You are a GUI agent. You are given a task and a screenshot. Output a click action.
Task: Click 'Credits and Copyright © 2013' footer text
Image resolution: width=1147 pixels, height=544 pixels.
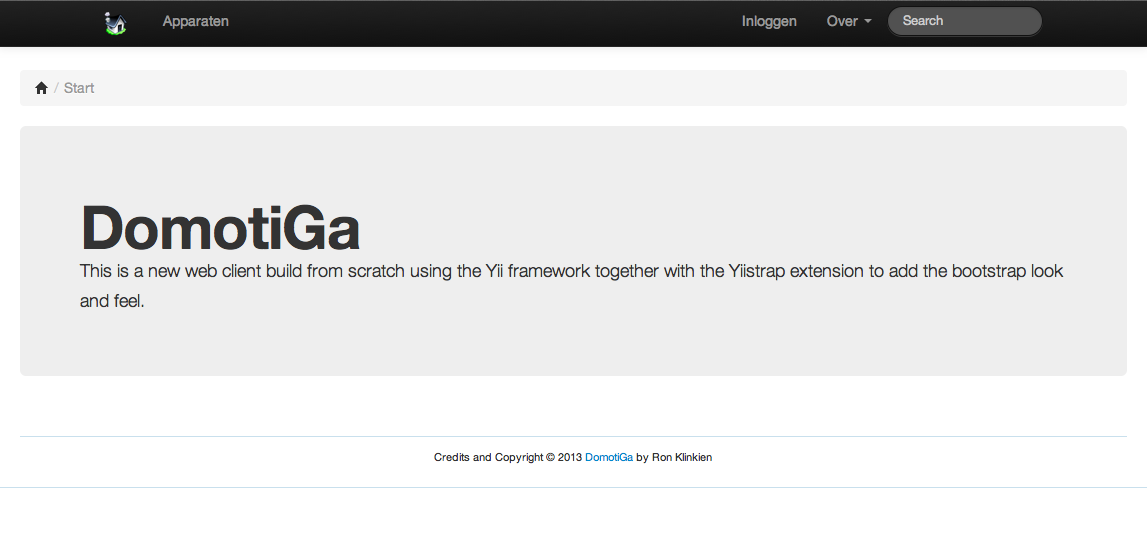pyautogui.click(x=507, y=457)
